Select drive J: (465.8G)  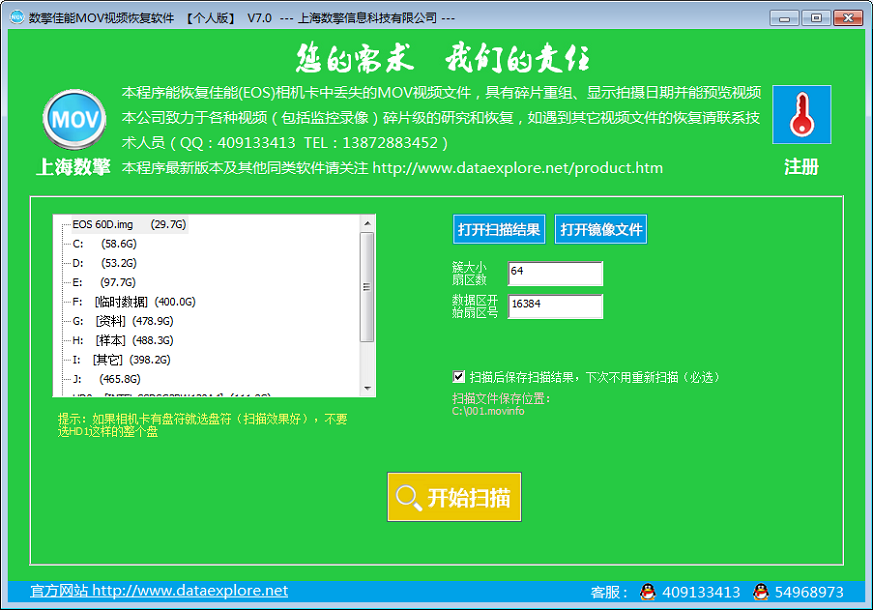point(106,379)
